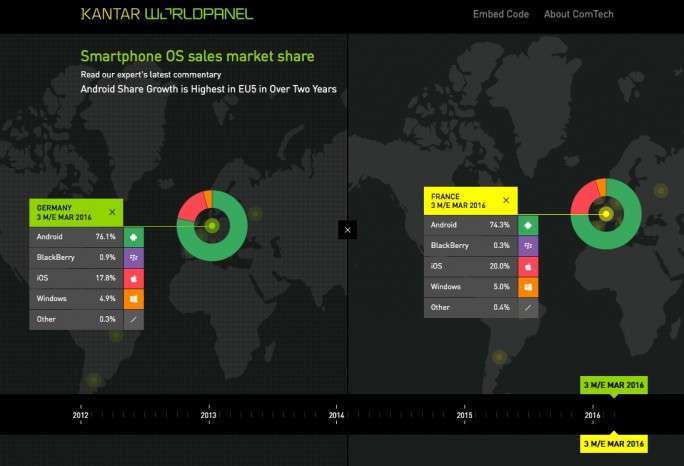Click the Windows icon in Germany panel
This screenshot has height=466, width=684.
coord(134,298)
